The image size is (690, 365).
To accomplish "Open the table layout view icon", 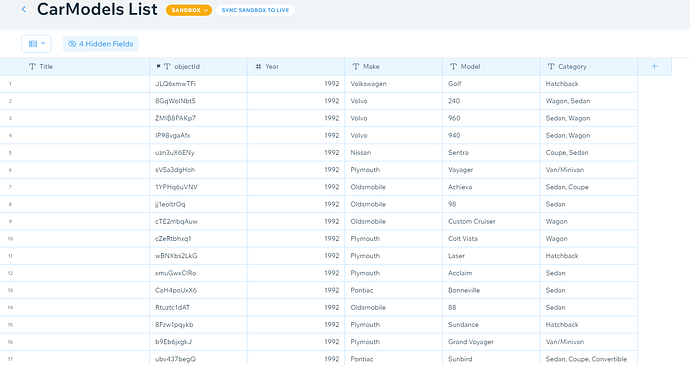I will tap(33, 44).
